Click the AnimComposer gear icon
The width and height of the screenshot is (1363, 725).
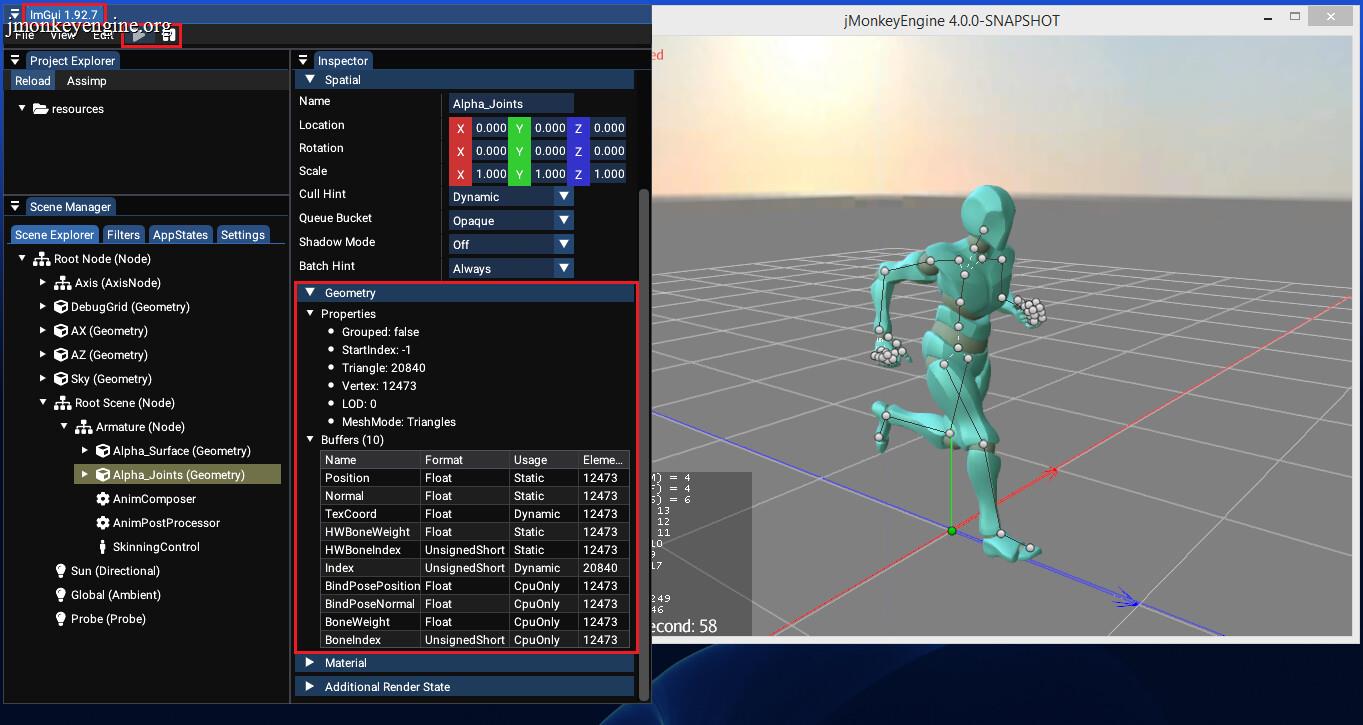point(102,499)
